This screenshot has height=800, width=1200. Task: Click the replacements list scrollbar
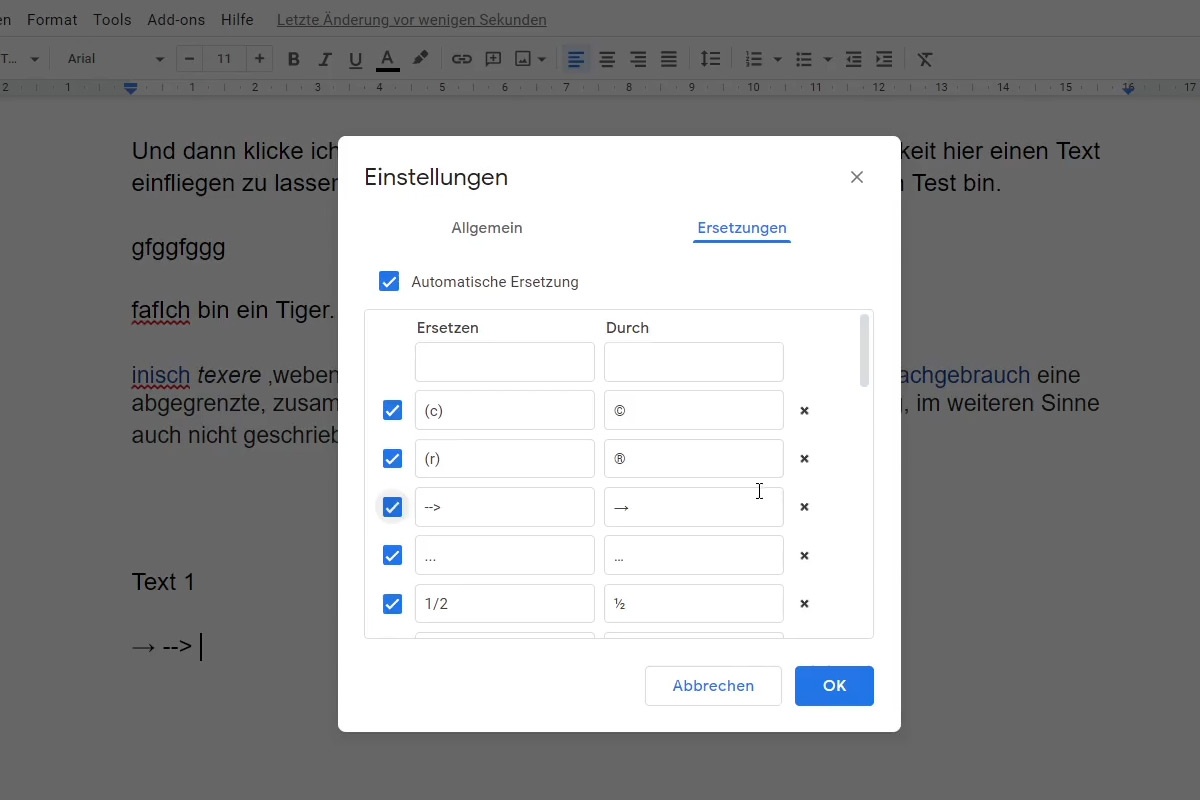pos(864,350)
